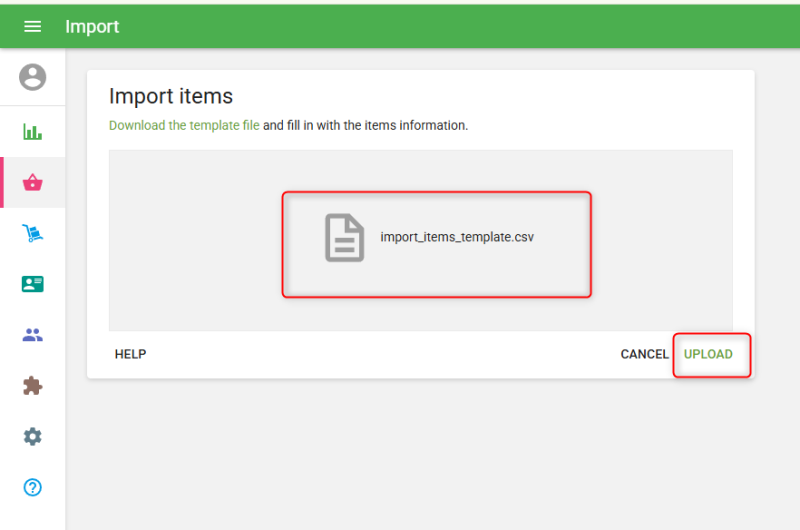Go to Employees ID card icon

pos(32,284)
